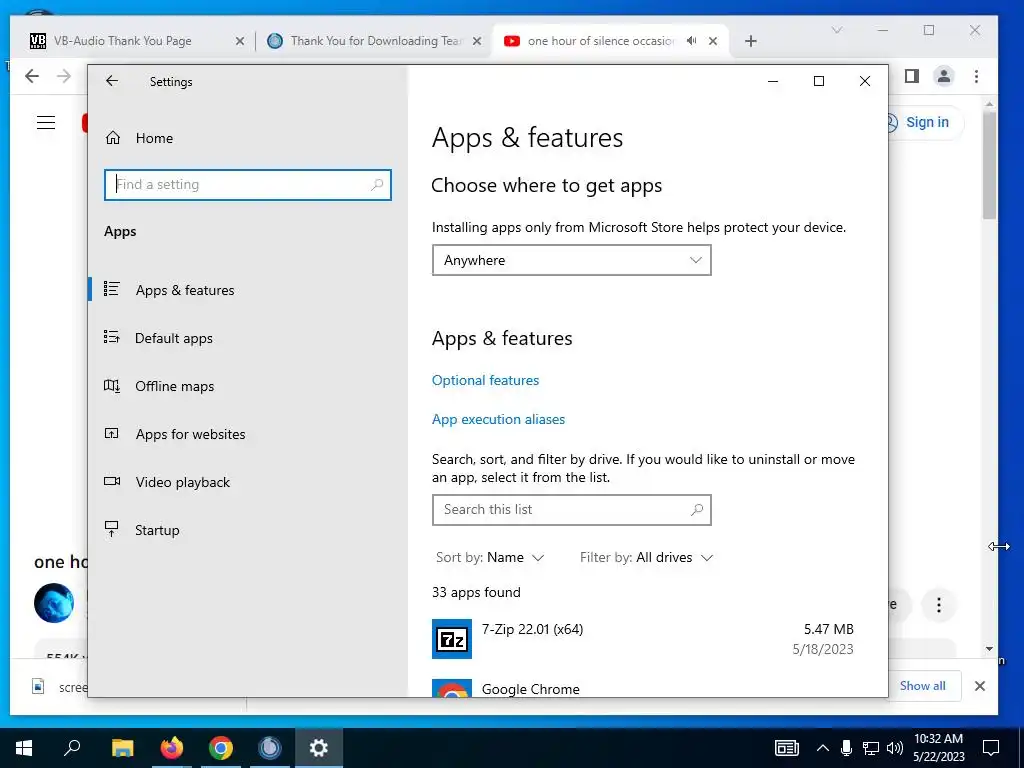Click Show all downloads in Chrome
Image resolution: width=1024 pixels, height=768 pixels.
pos(922,686)
